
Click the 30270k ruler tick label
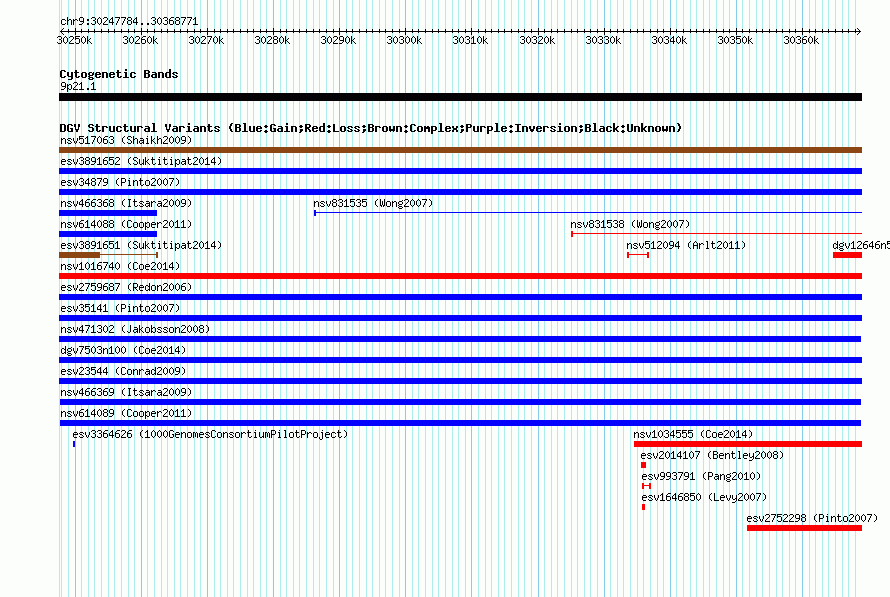tap(206, 40)
